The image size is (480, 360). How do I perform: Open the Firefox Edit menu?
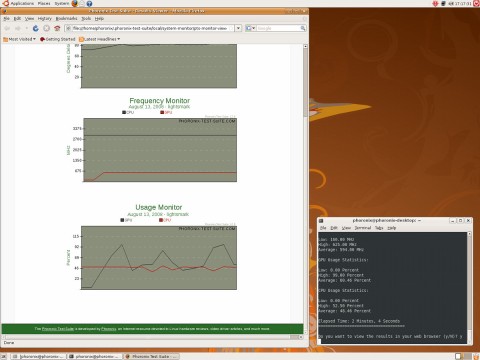[17, 19]
